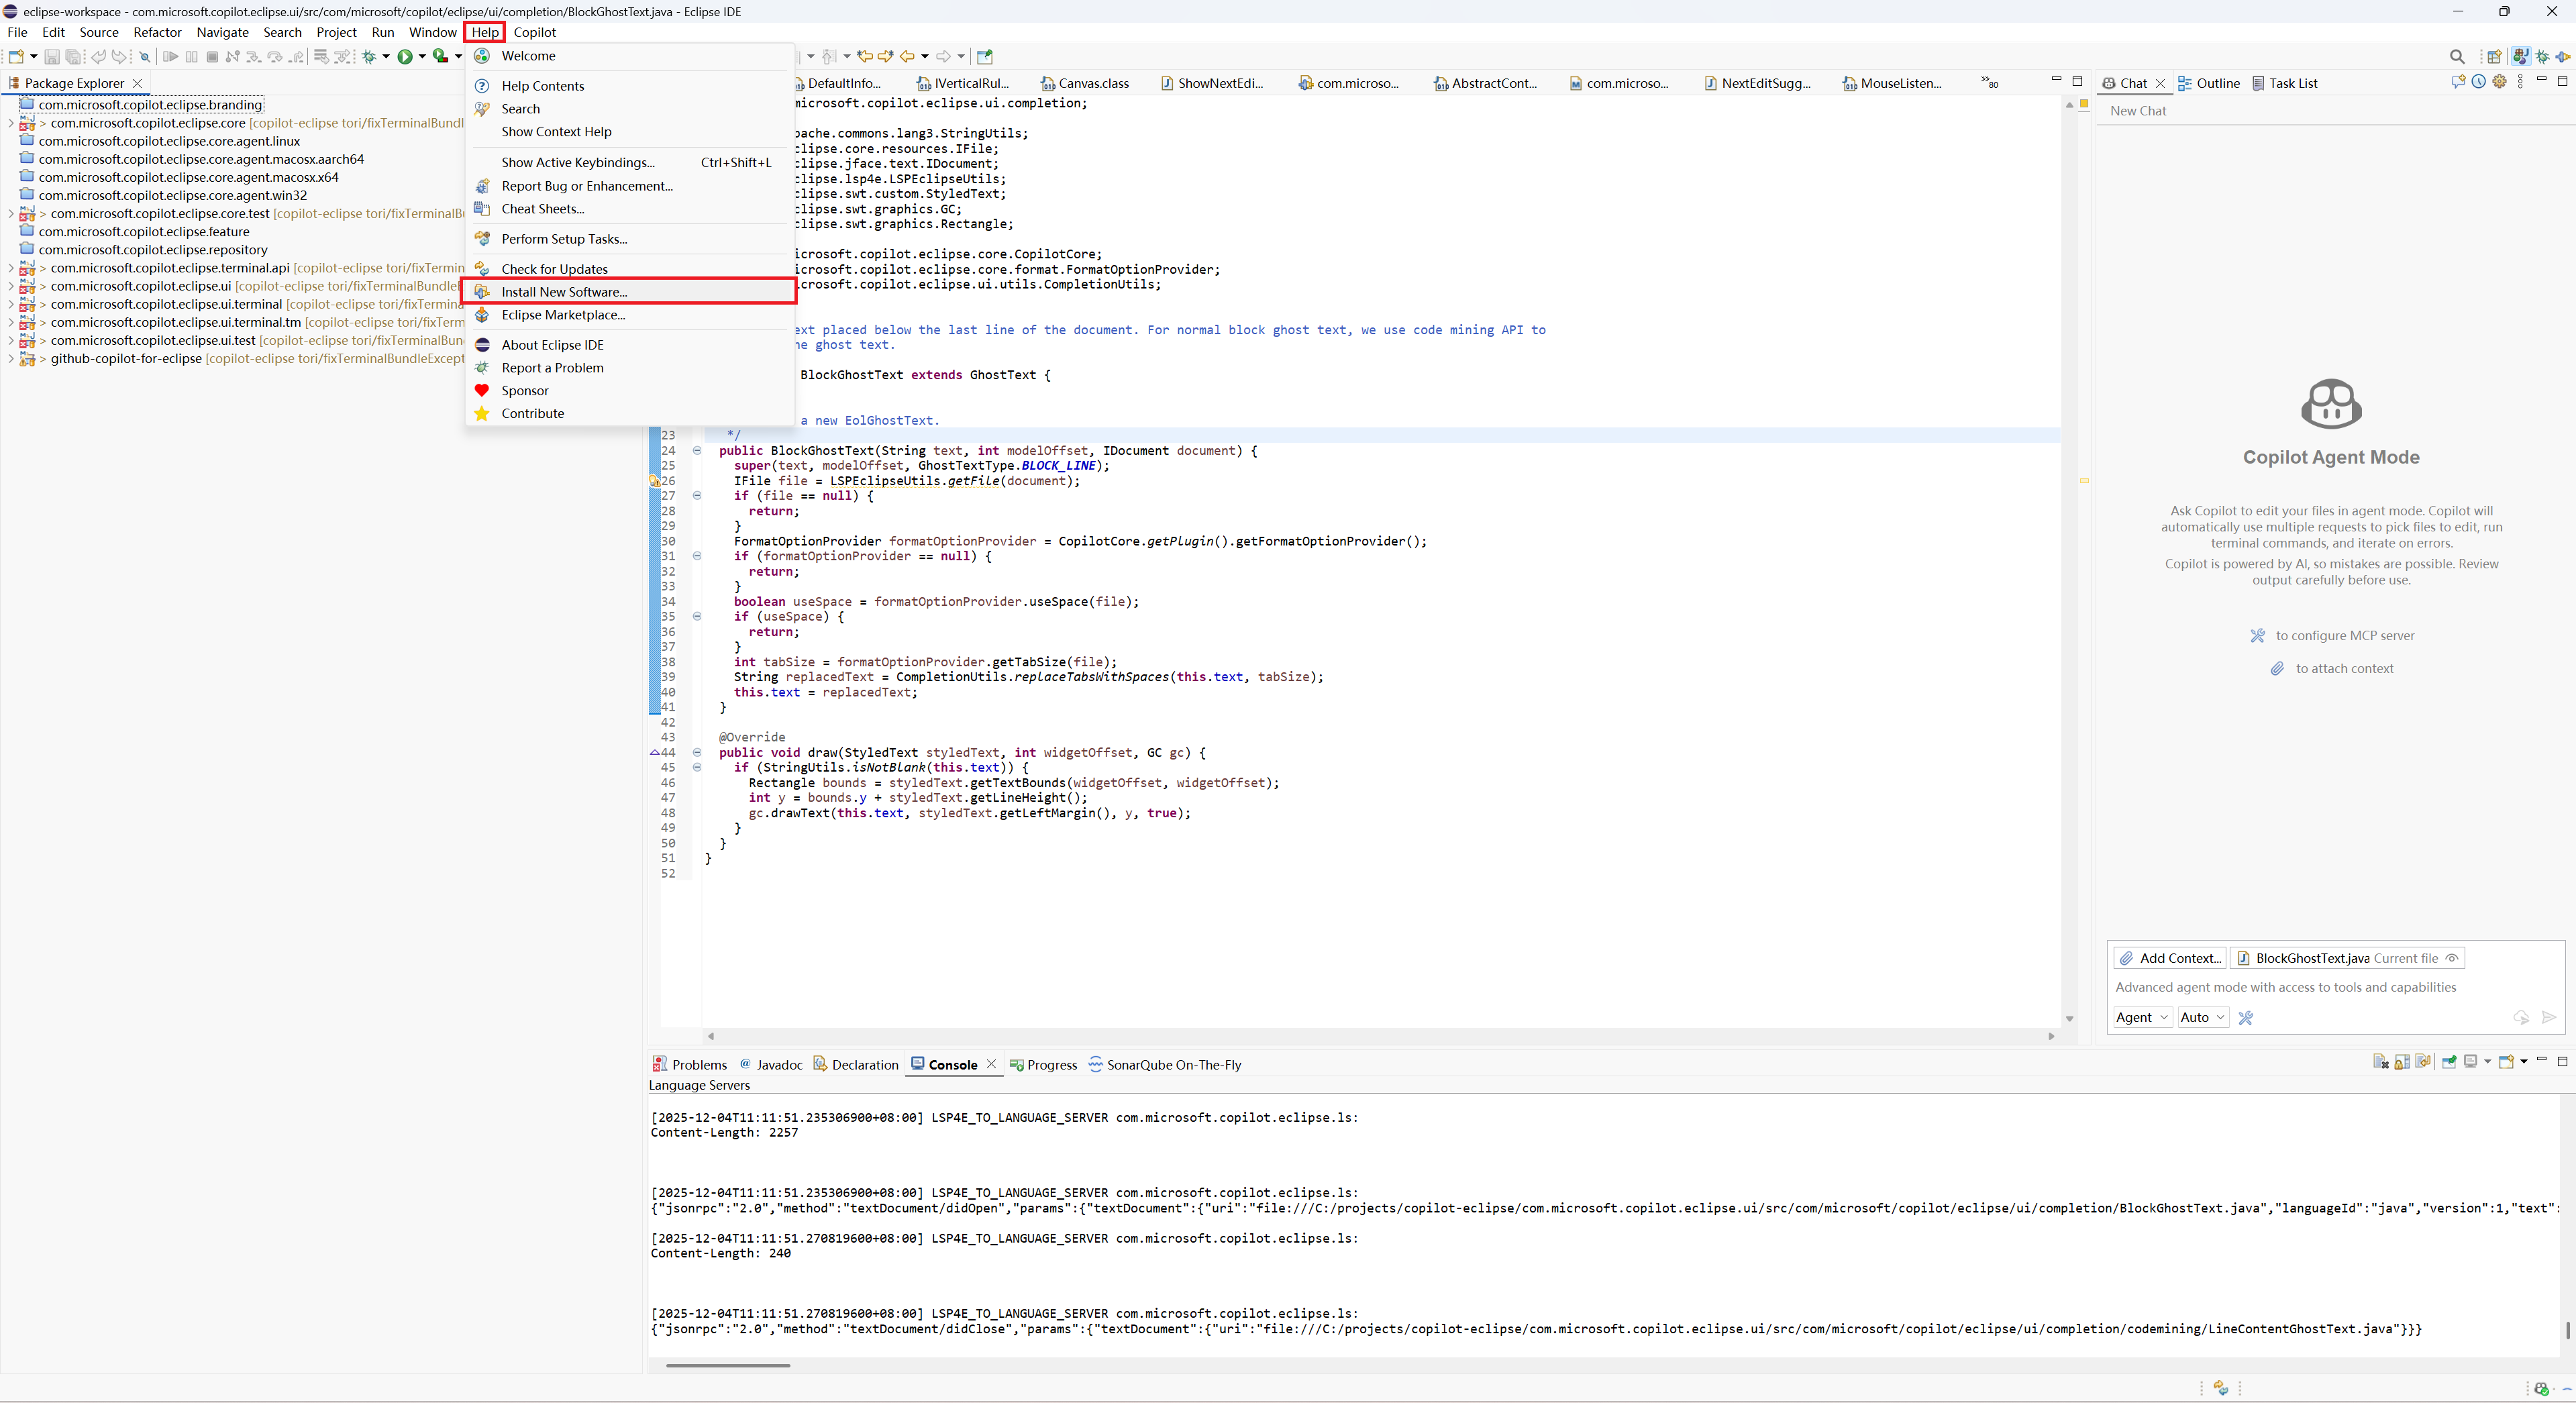Viewport: 2576px width, 1403px height.
Task: Start a new Copilot chat conversation
Action: [2458, 82]
